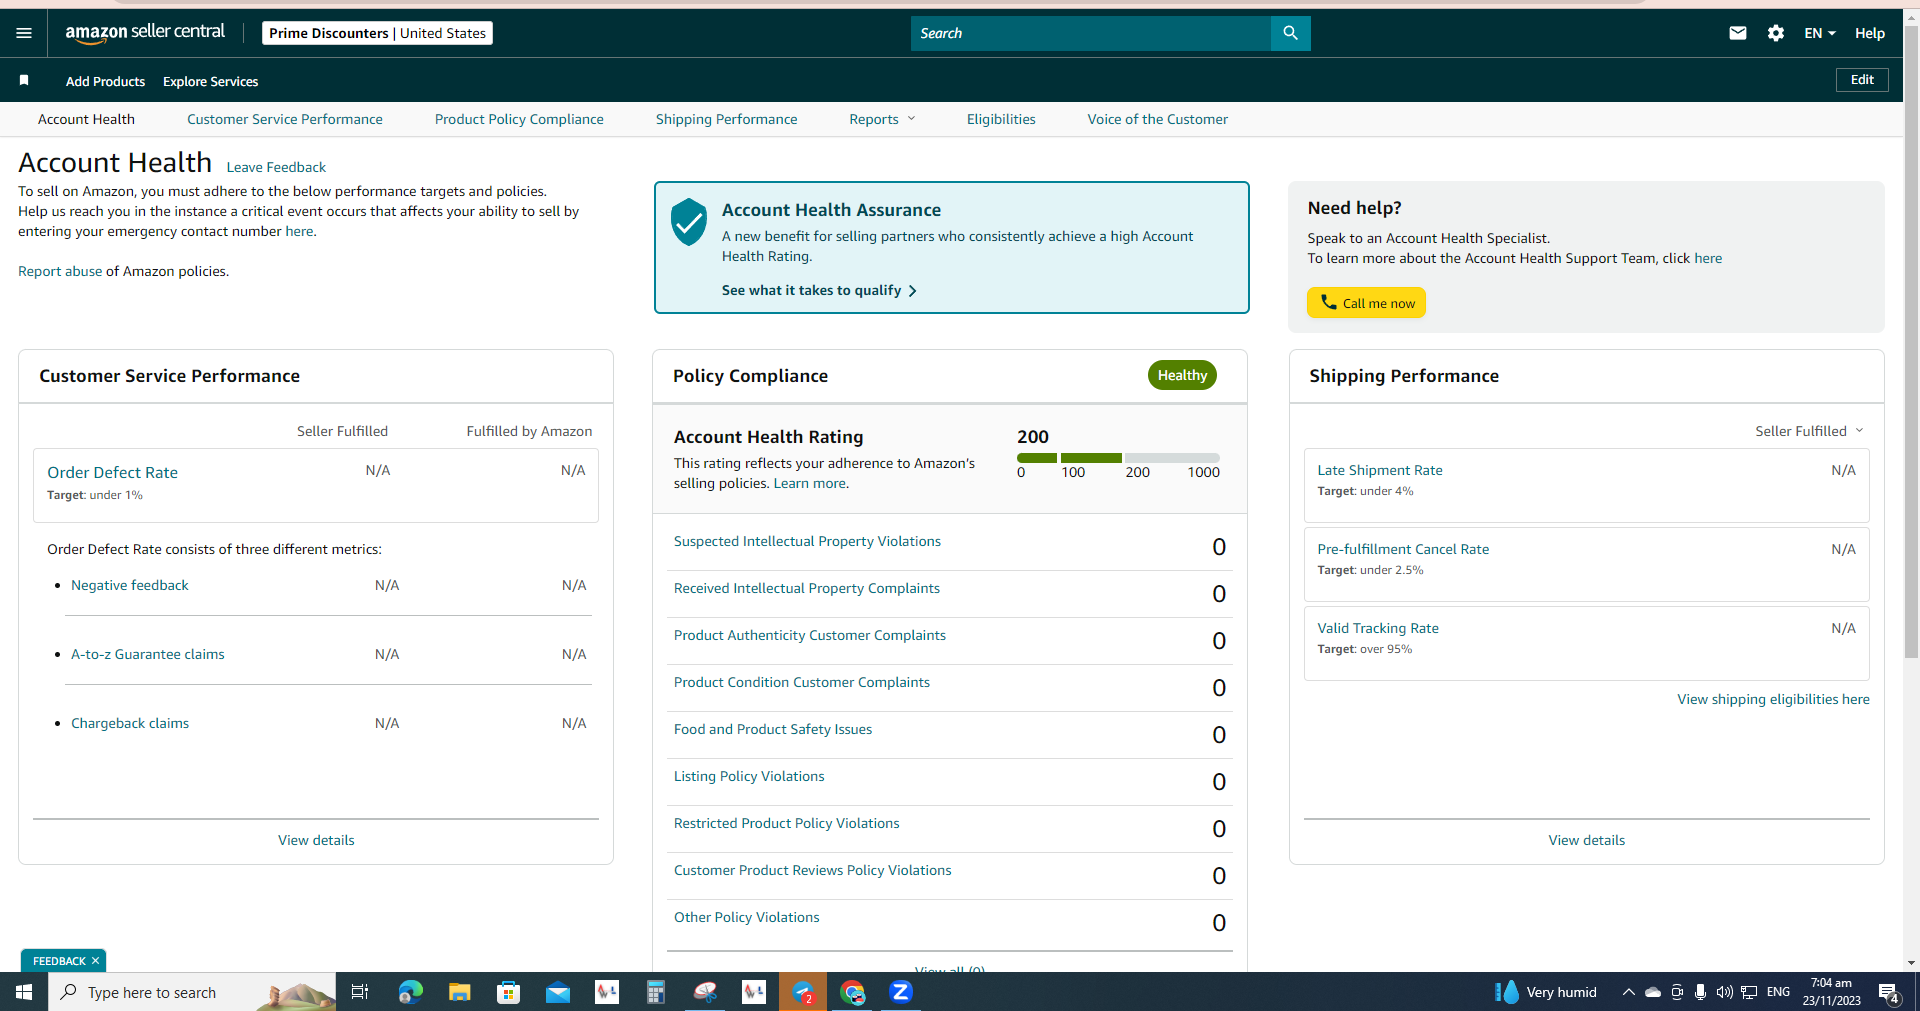Open the Valid Tracking Rate link
This screenshot has height=1011, width=1920.
click(1378, 628)
